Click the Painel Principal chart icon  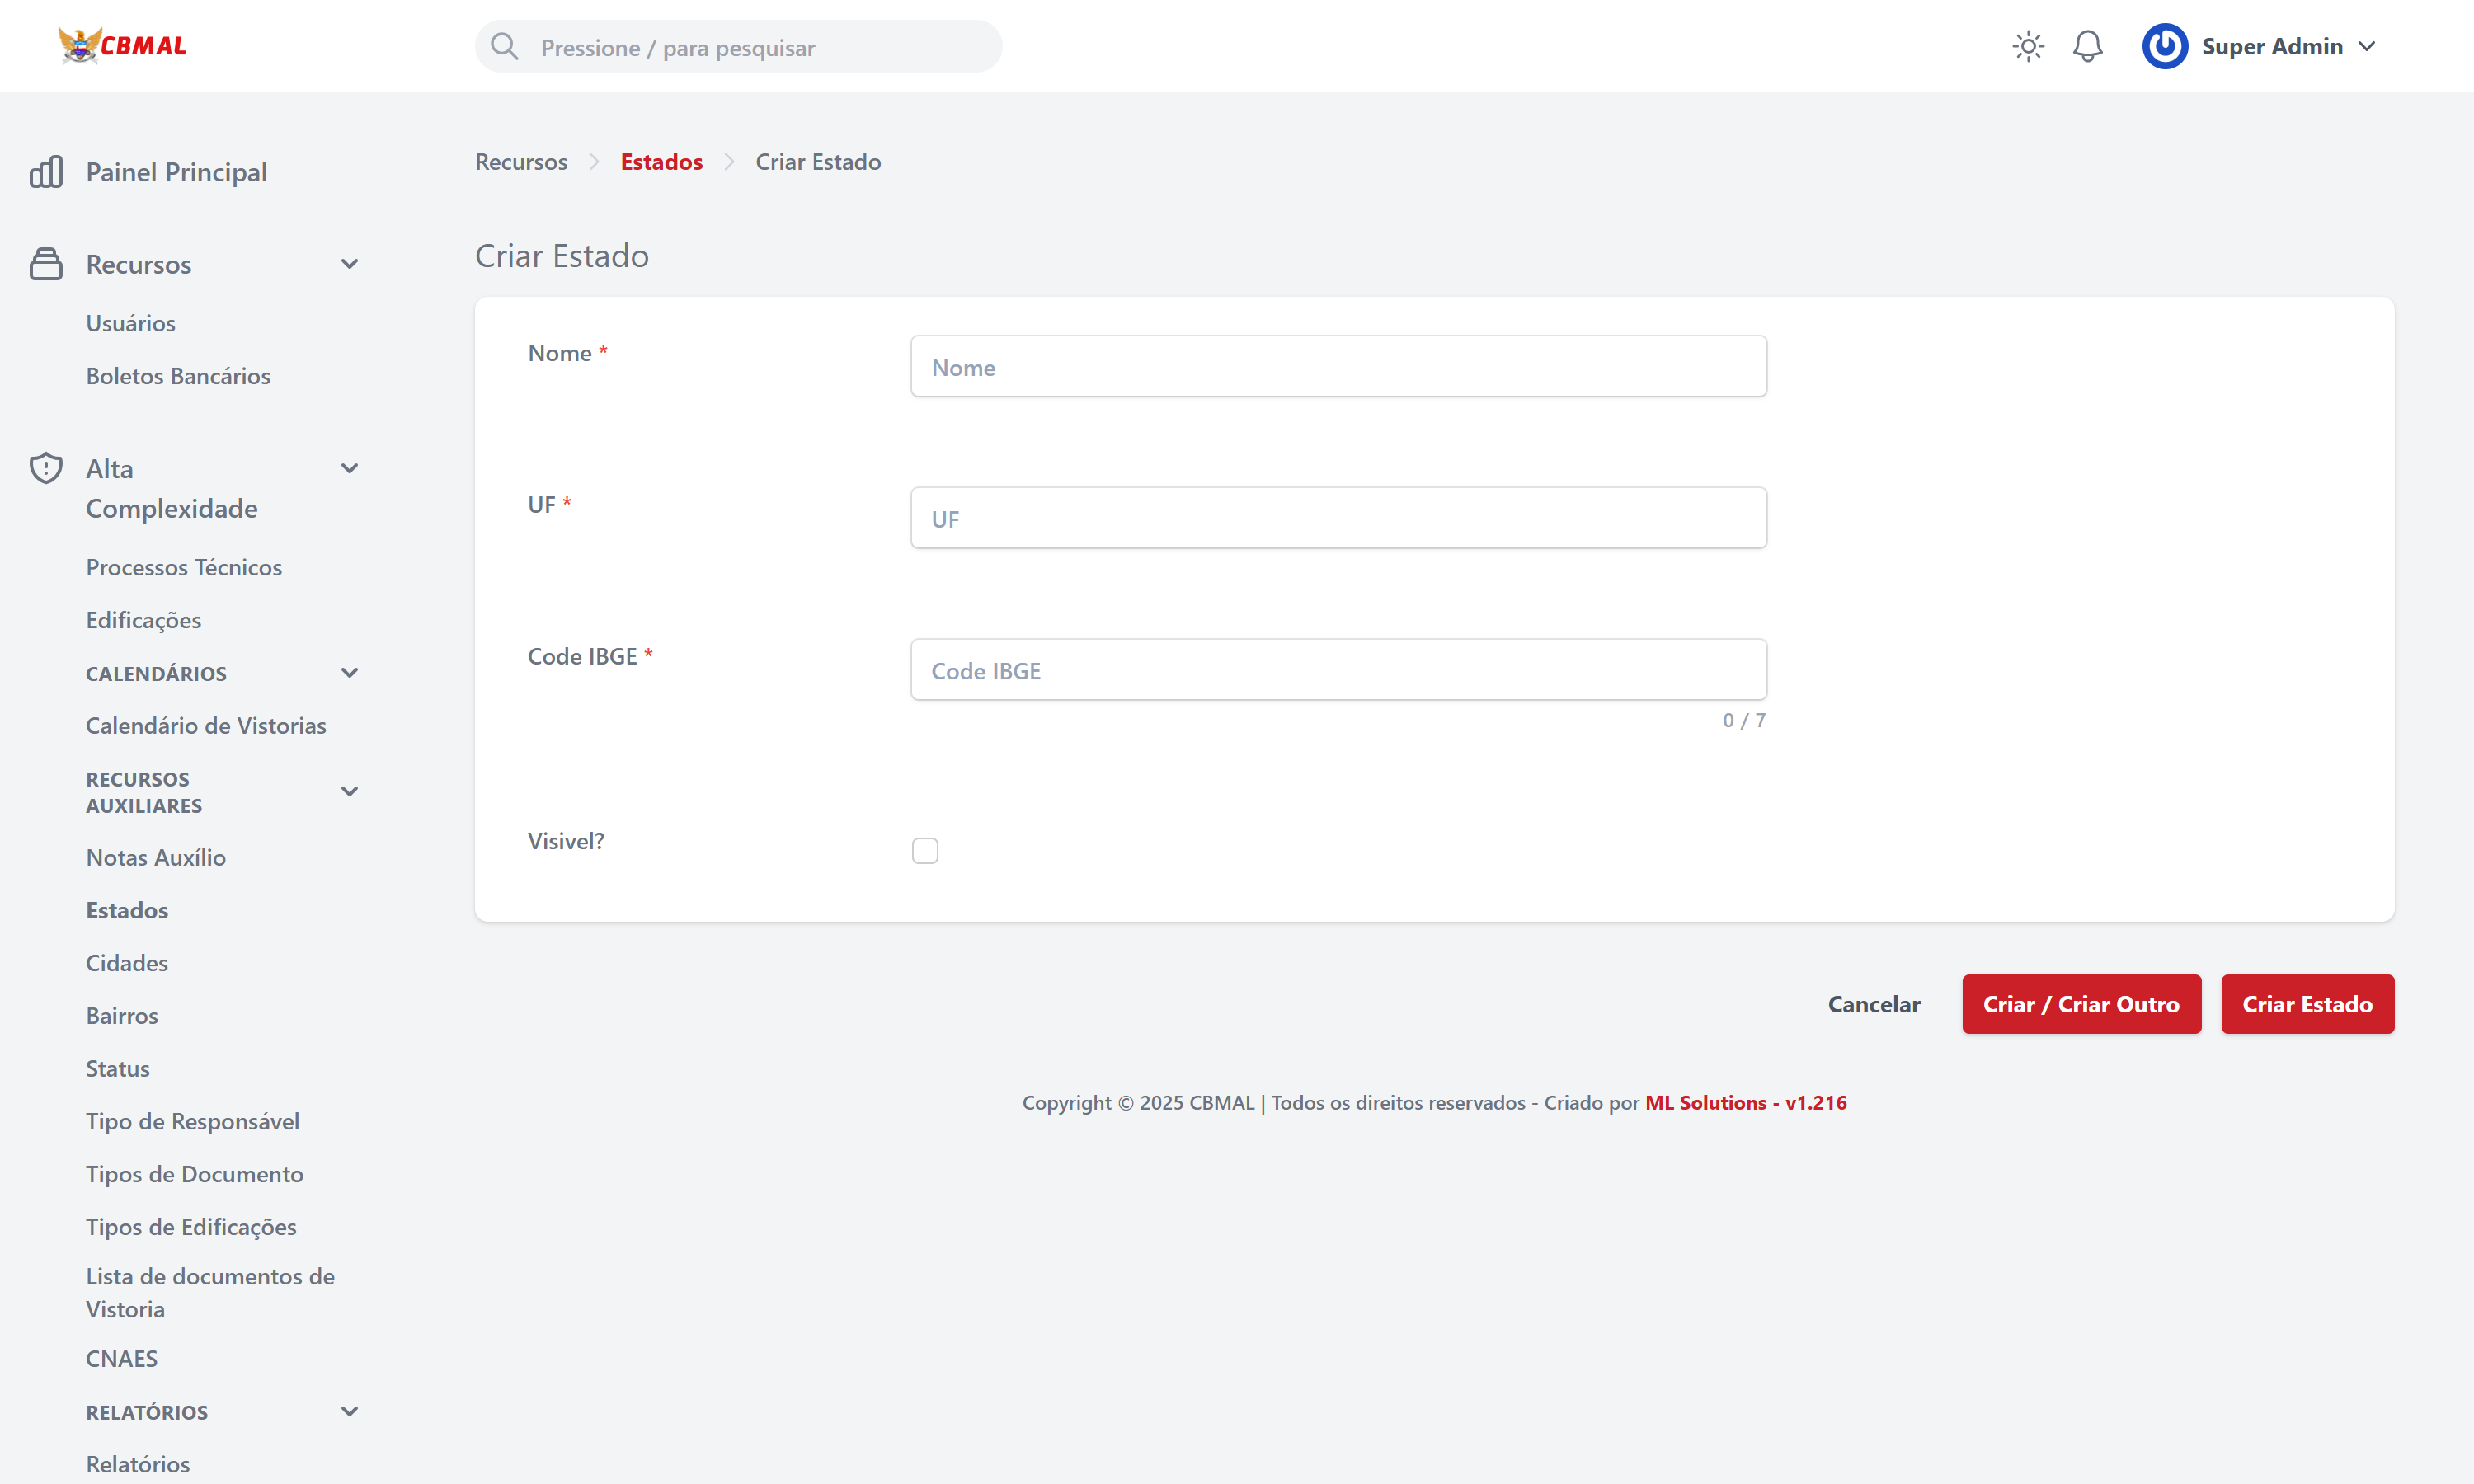click(x=46, y=172)
